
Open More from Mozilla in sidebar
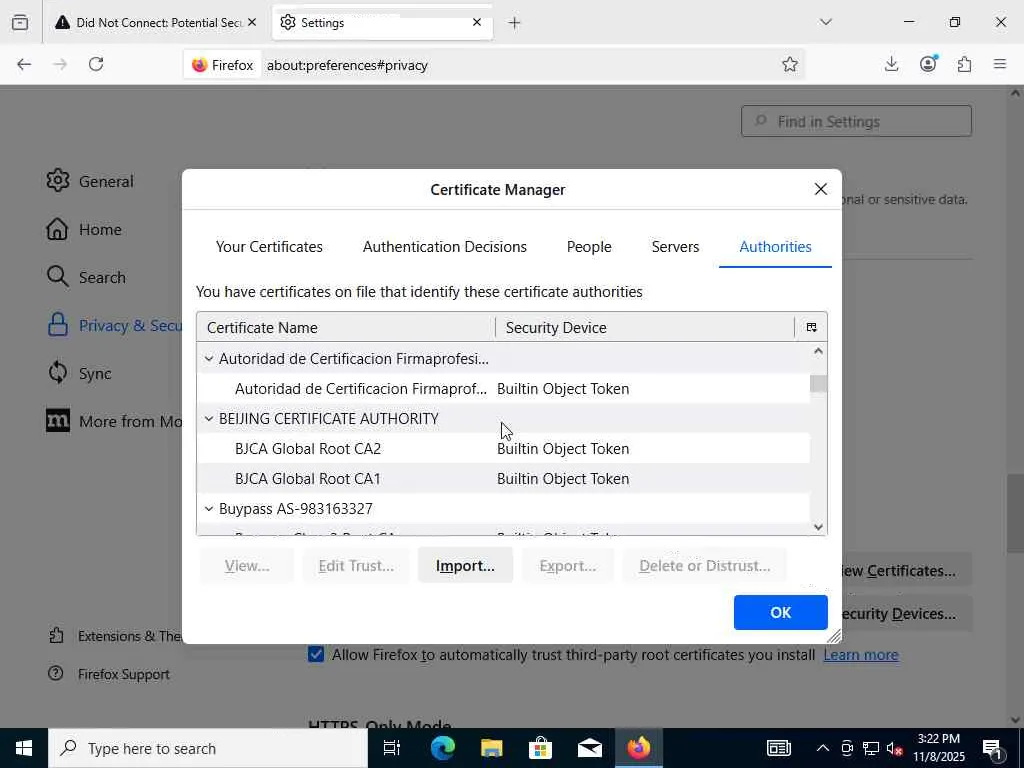point(114,421)
